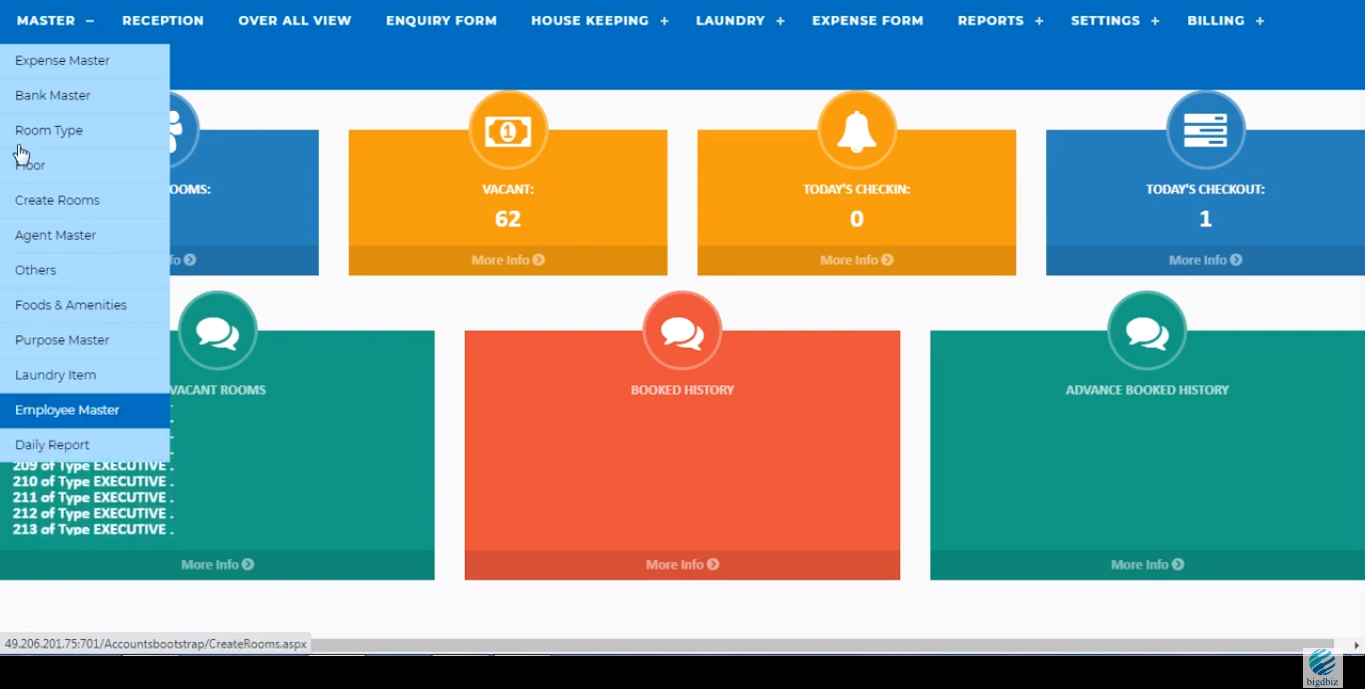Screen dimensions: 1365x689
Task: Open More Info under Vacant Rooms
Action: pos(217,565)
